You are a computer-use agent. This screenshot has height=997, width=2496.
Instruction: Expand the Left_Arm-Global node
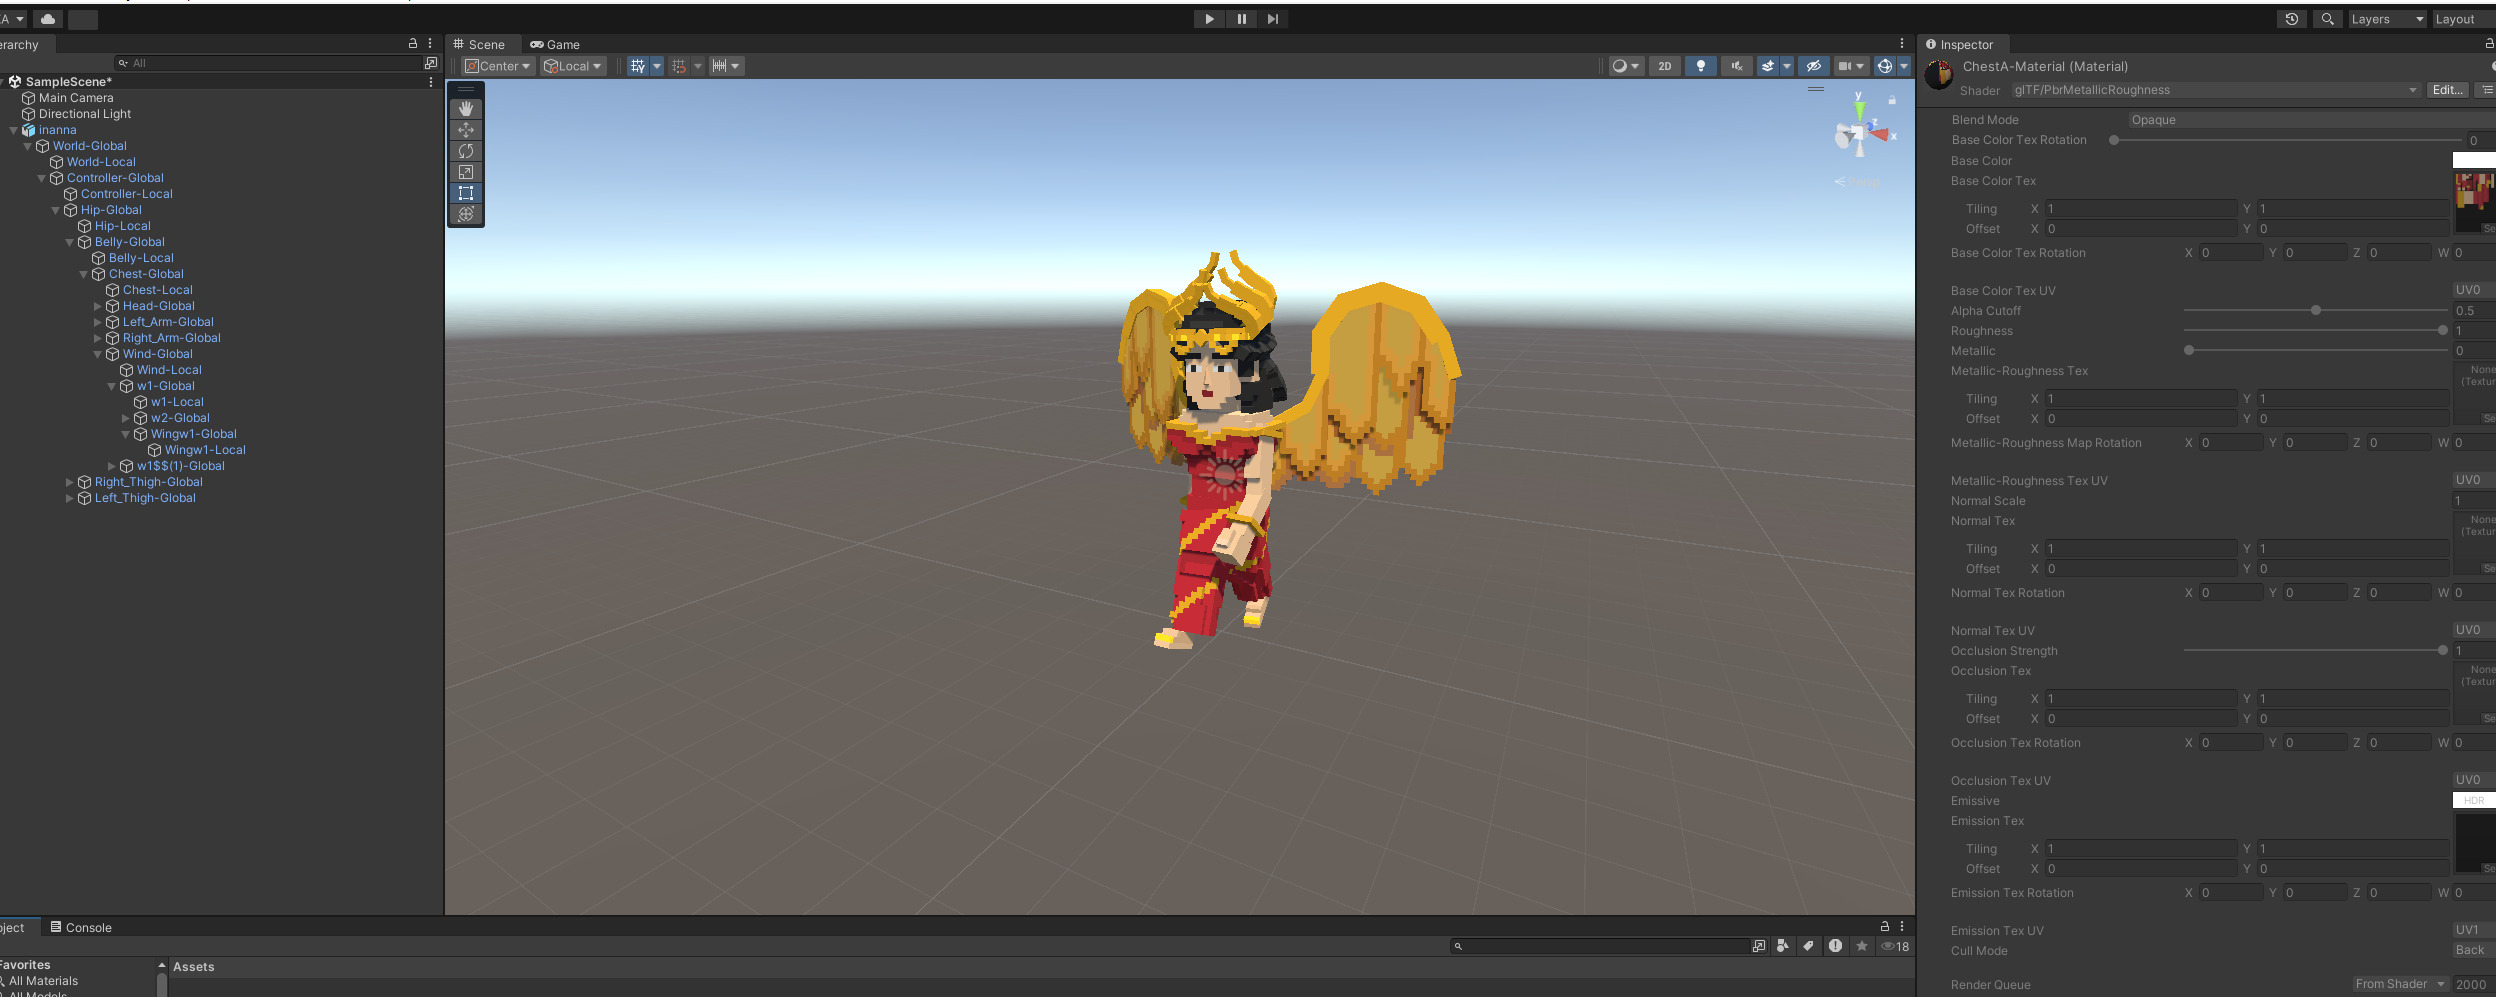point(98,322)
